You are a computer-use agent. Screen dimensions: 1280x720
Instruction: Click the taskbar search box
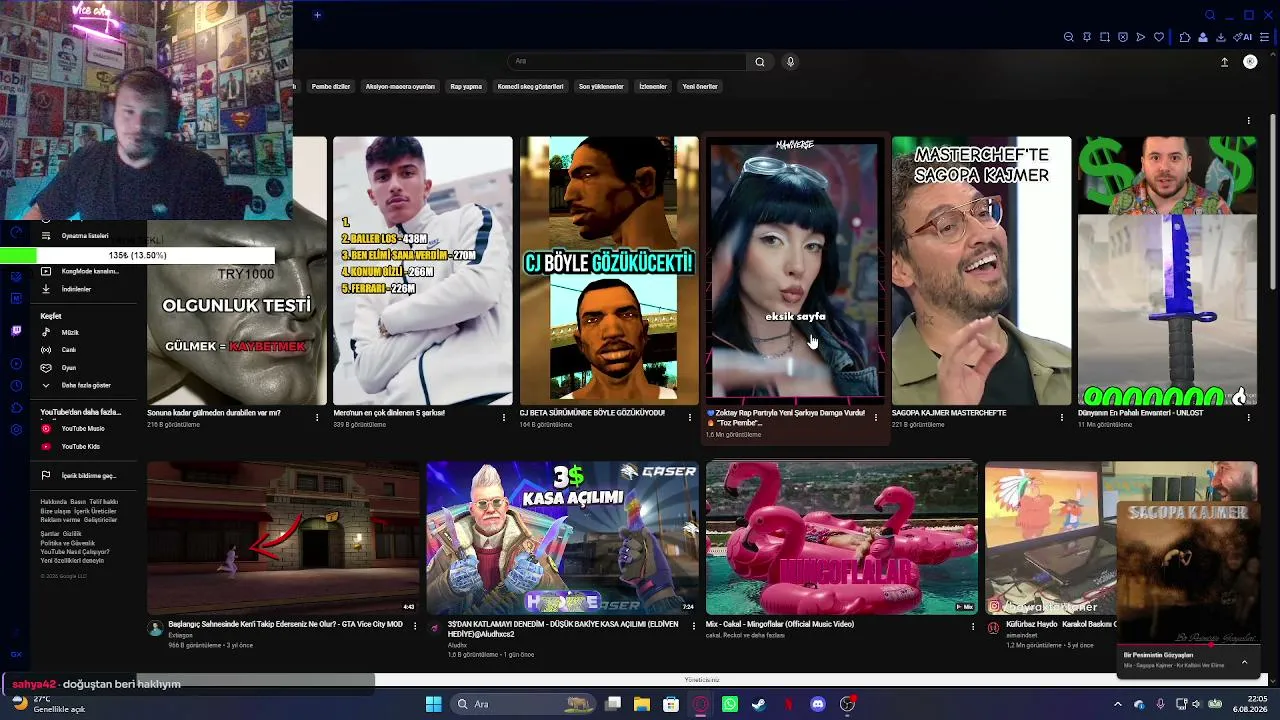click(522, 704)
